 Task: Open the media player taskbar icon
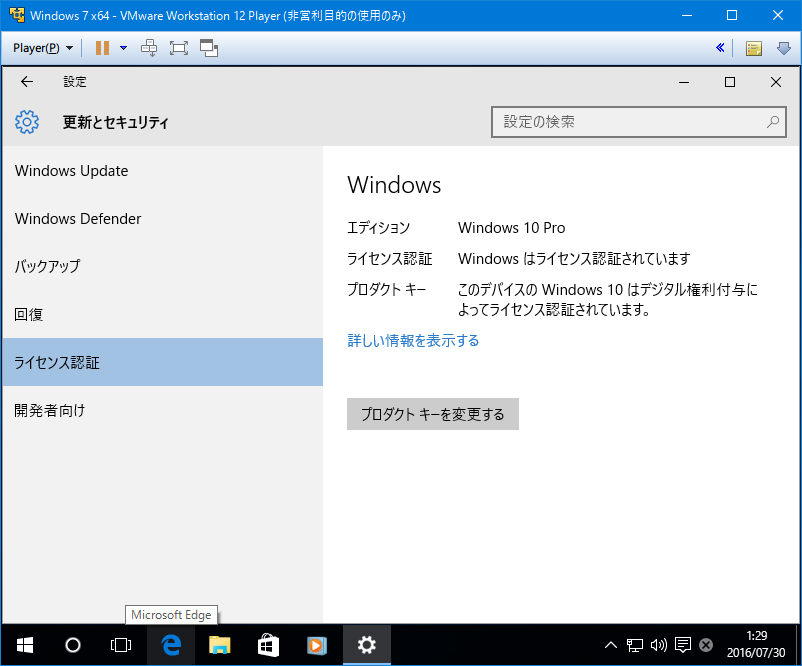317,645
